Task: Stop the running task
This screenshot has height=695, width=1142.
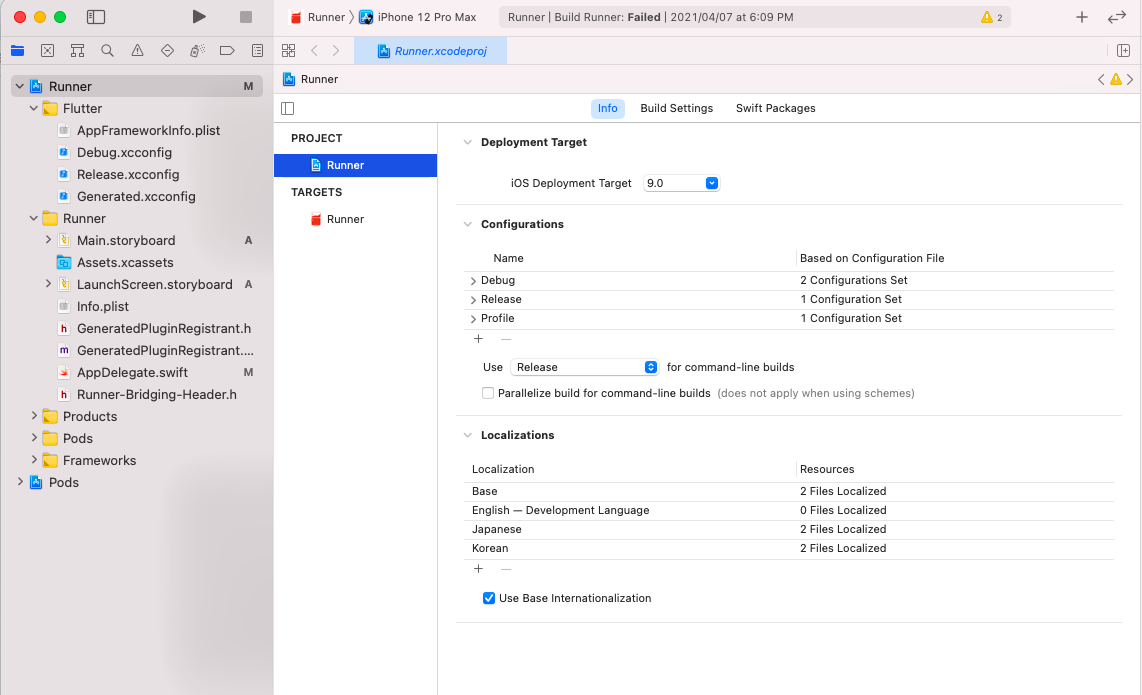Action: (246, 17)
